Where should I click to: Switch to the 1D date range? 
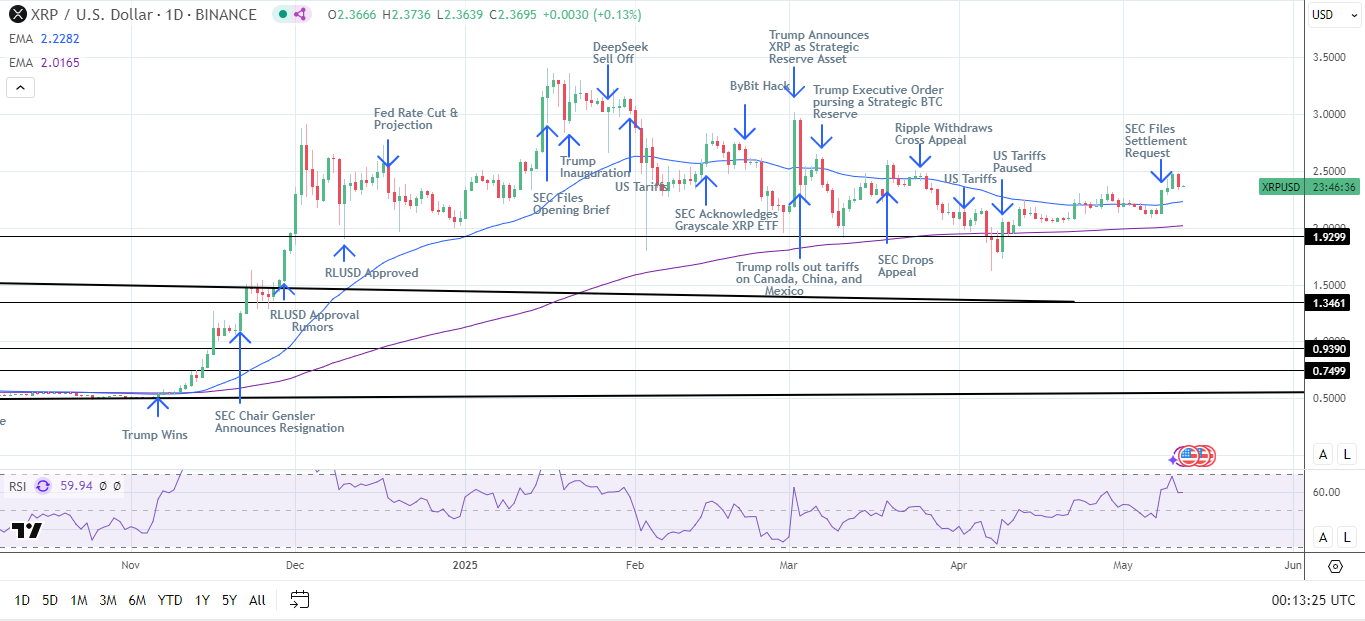22,600
